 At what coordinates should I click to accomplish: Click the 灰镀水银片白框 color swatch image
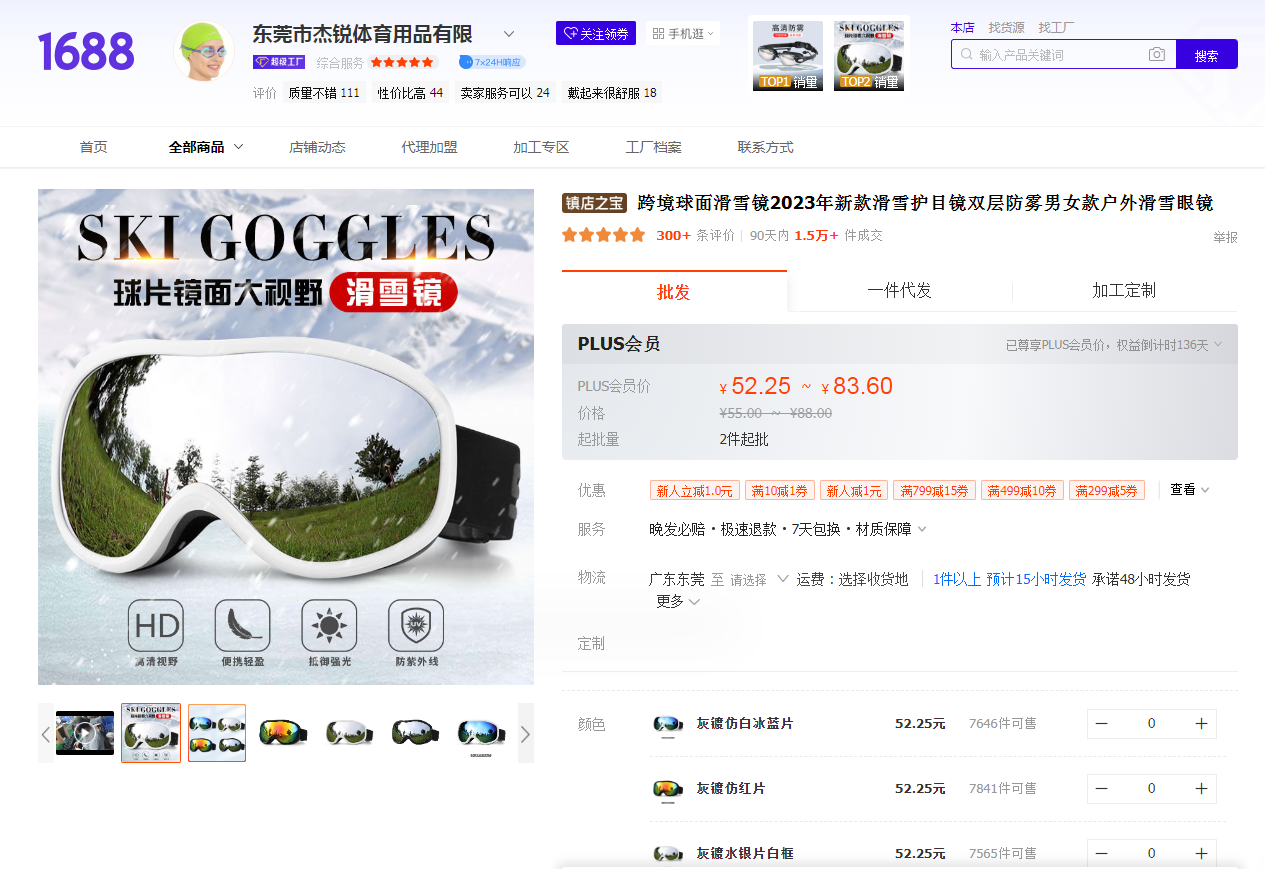coord(667,853)
